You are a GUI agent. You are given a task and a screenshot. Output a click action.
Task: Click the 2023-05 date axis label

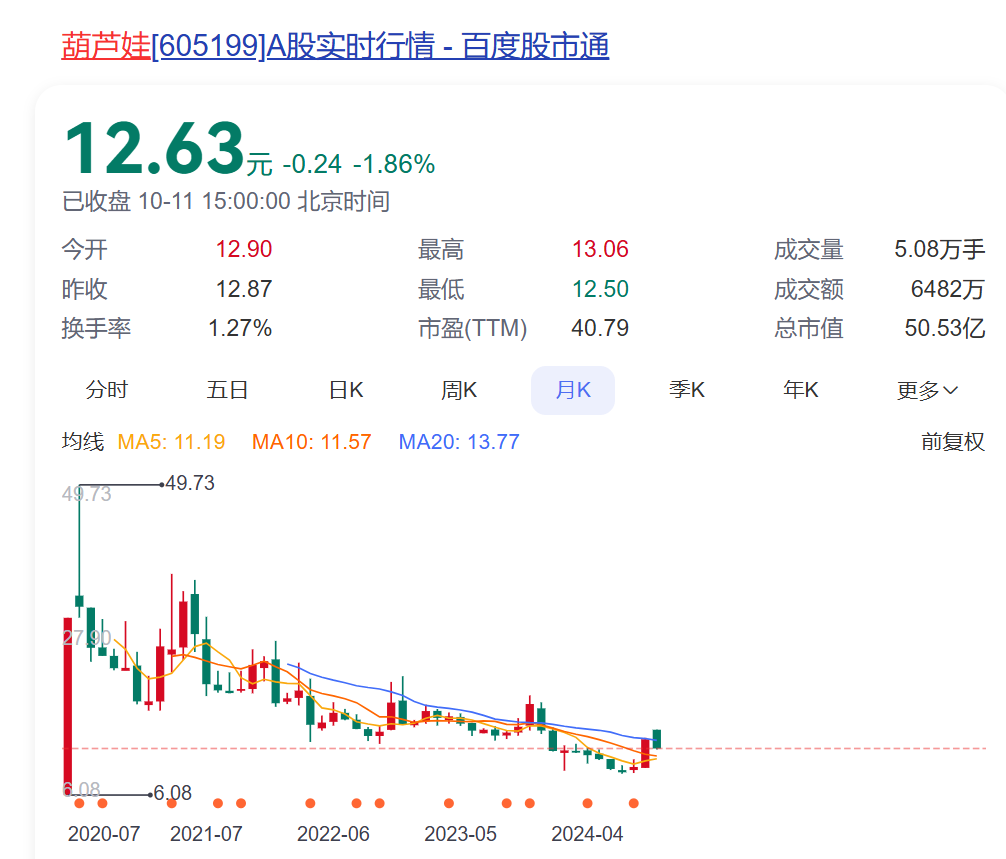tap(460, 833)
